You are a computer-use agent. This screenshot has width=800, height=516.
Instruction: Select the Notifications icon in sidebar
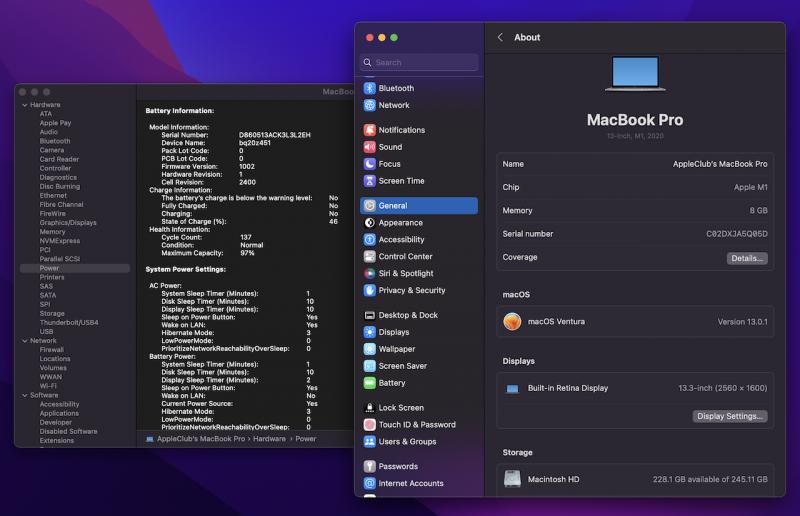(x=370, y=130)
